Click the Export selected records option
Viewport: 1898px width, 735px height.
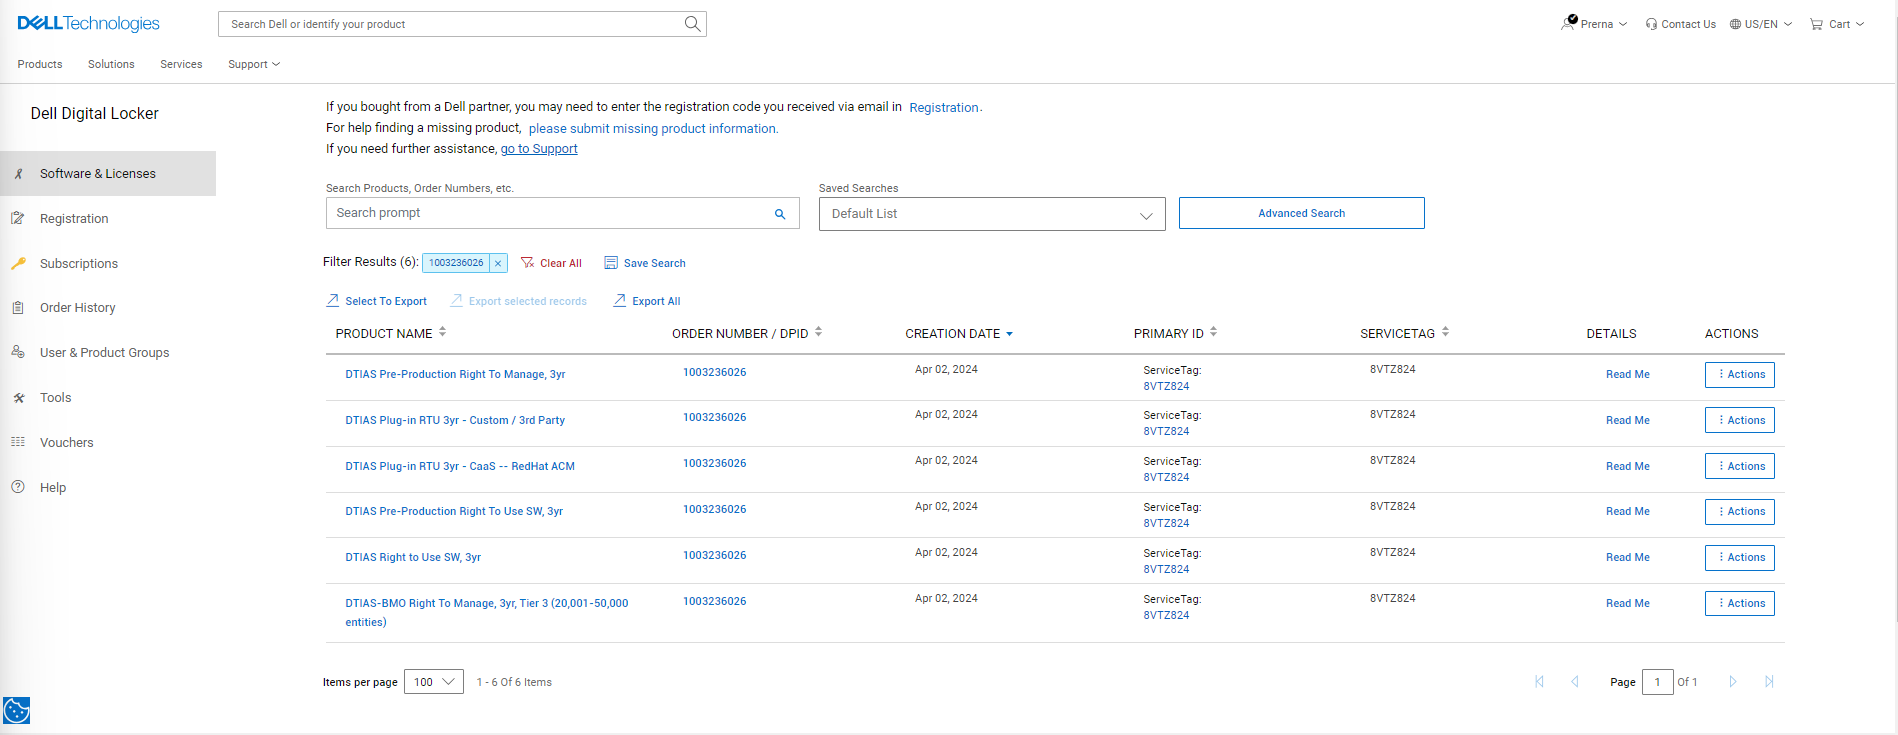tap(518, 301)
